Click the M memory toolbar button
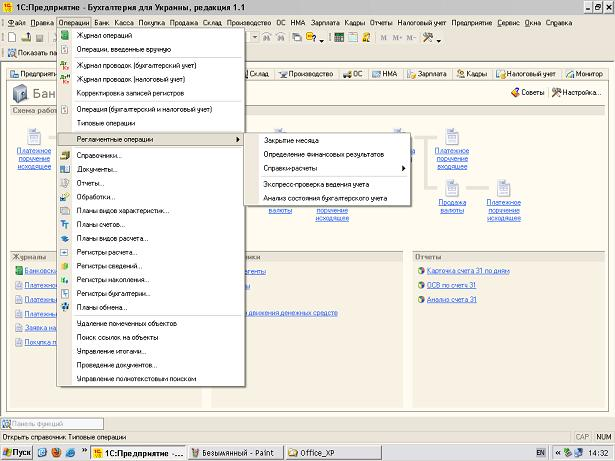This screenshot has width=615, height=461. [384, 38]
